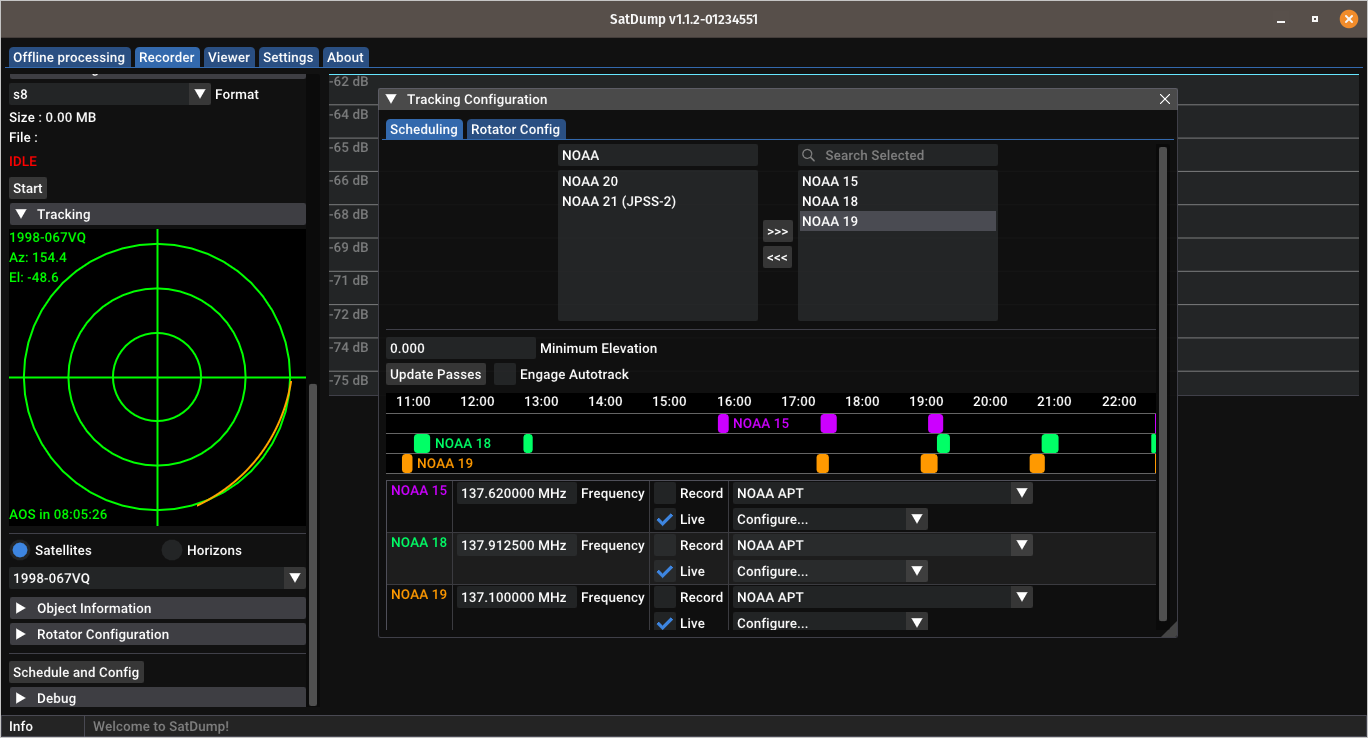The height and width of the screenshot is (738, 1368).
Task: Click the Tracking Configuration vertical scrollbar
Action: click(1162, 383)
